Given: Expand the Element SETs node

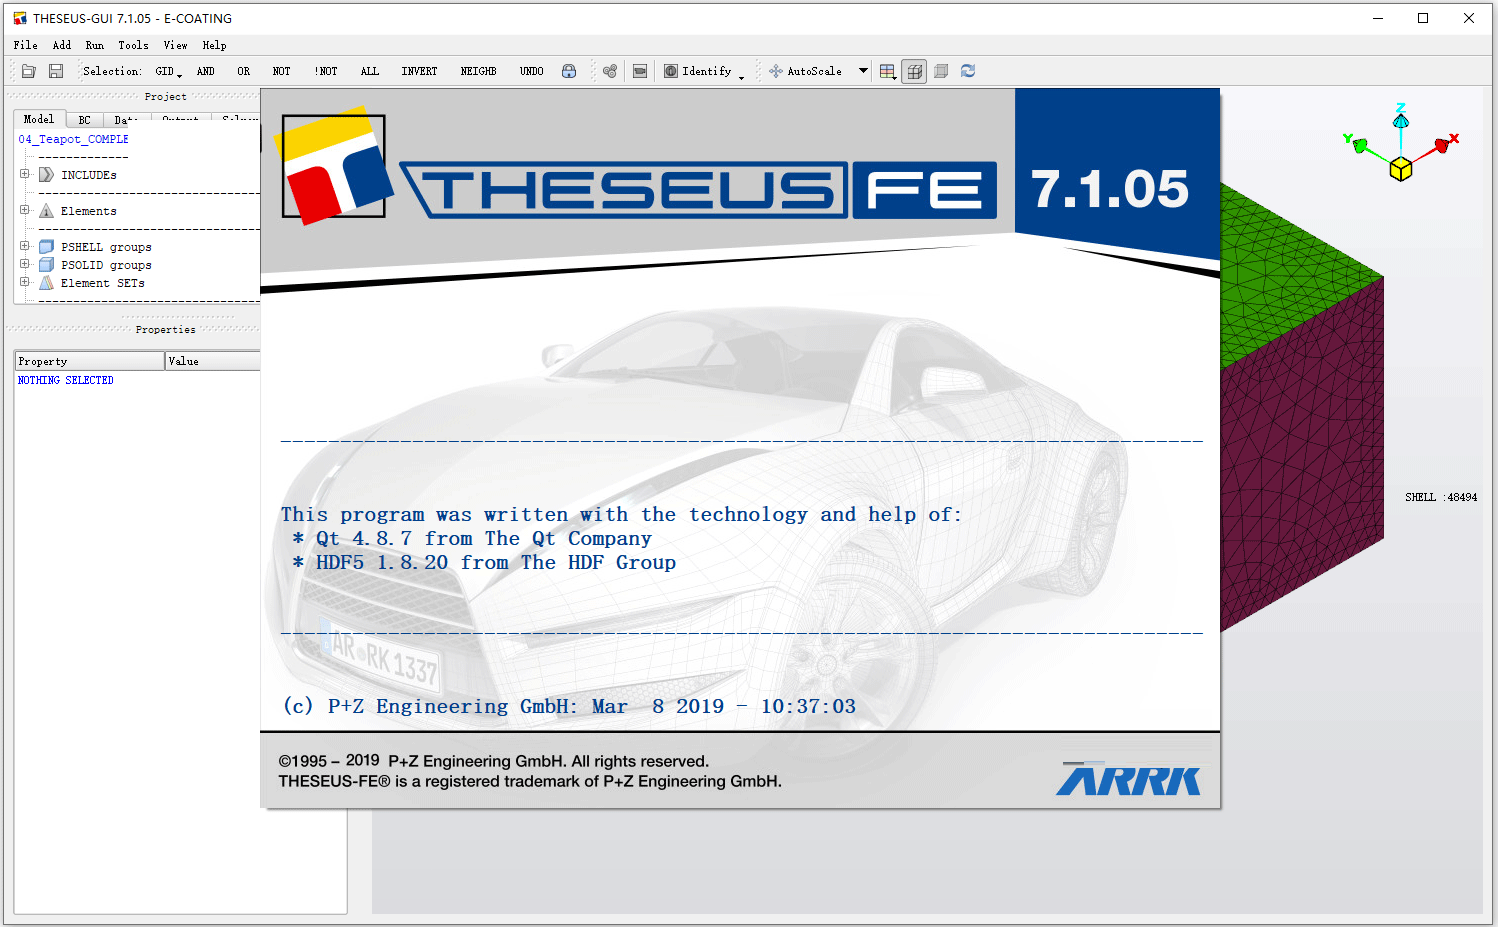Looking at the screenshot, I should [24, 282].
